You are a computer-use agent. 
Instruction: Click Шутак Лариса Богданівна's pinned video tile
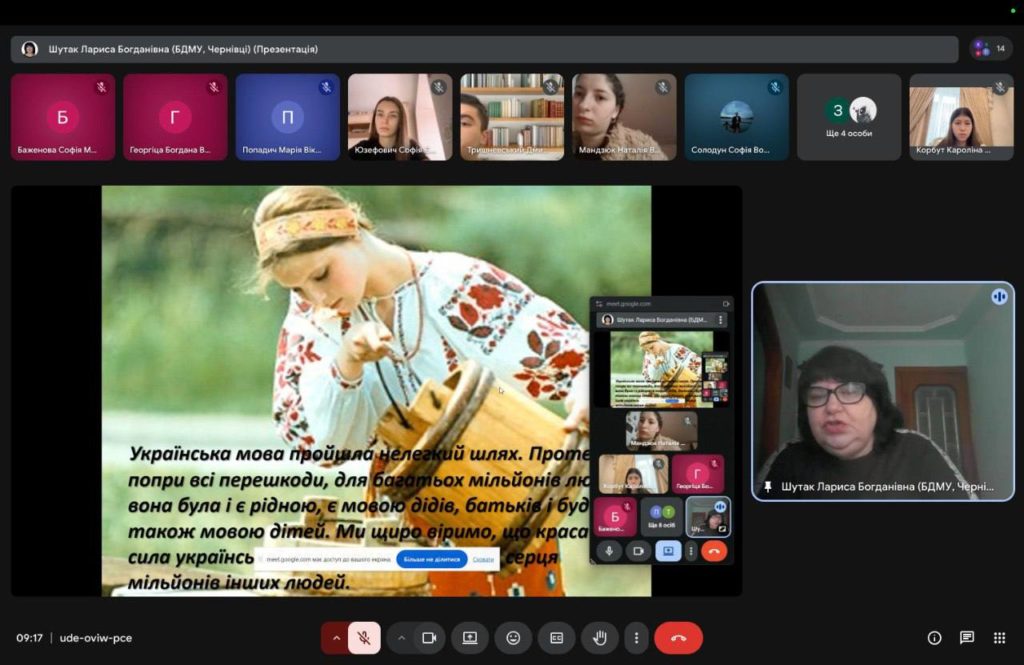882,390
